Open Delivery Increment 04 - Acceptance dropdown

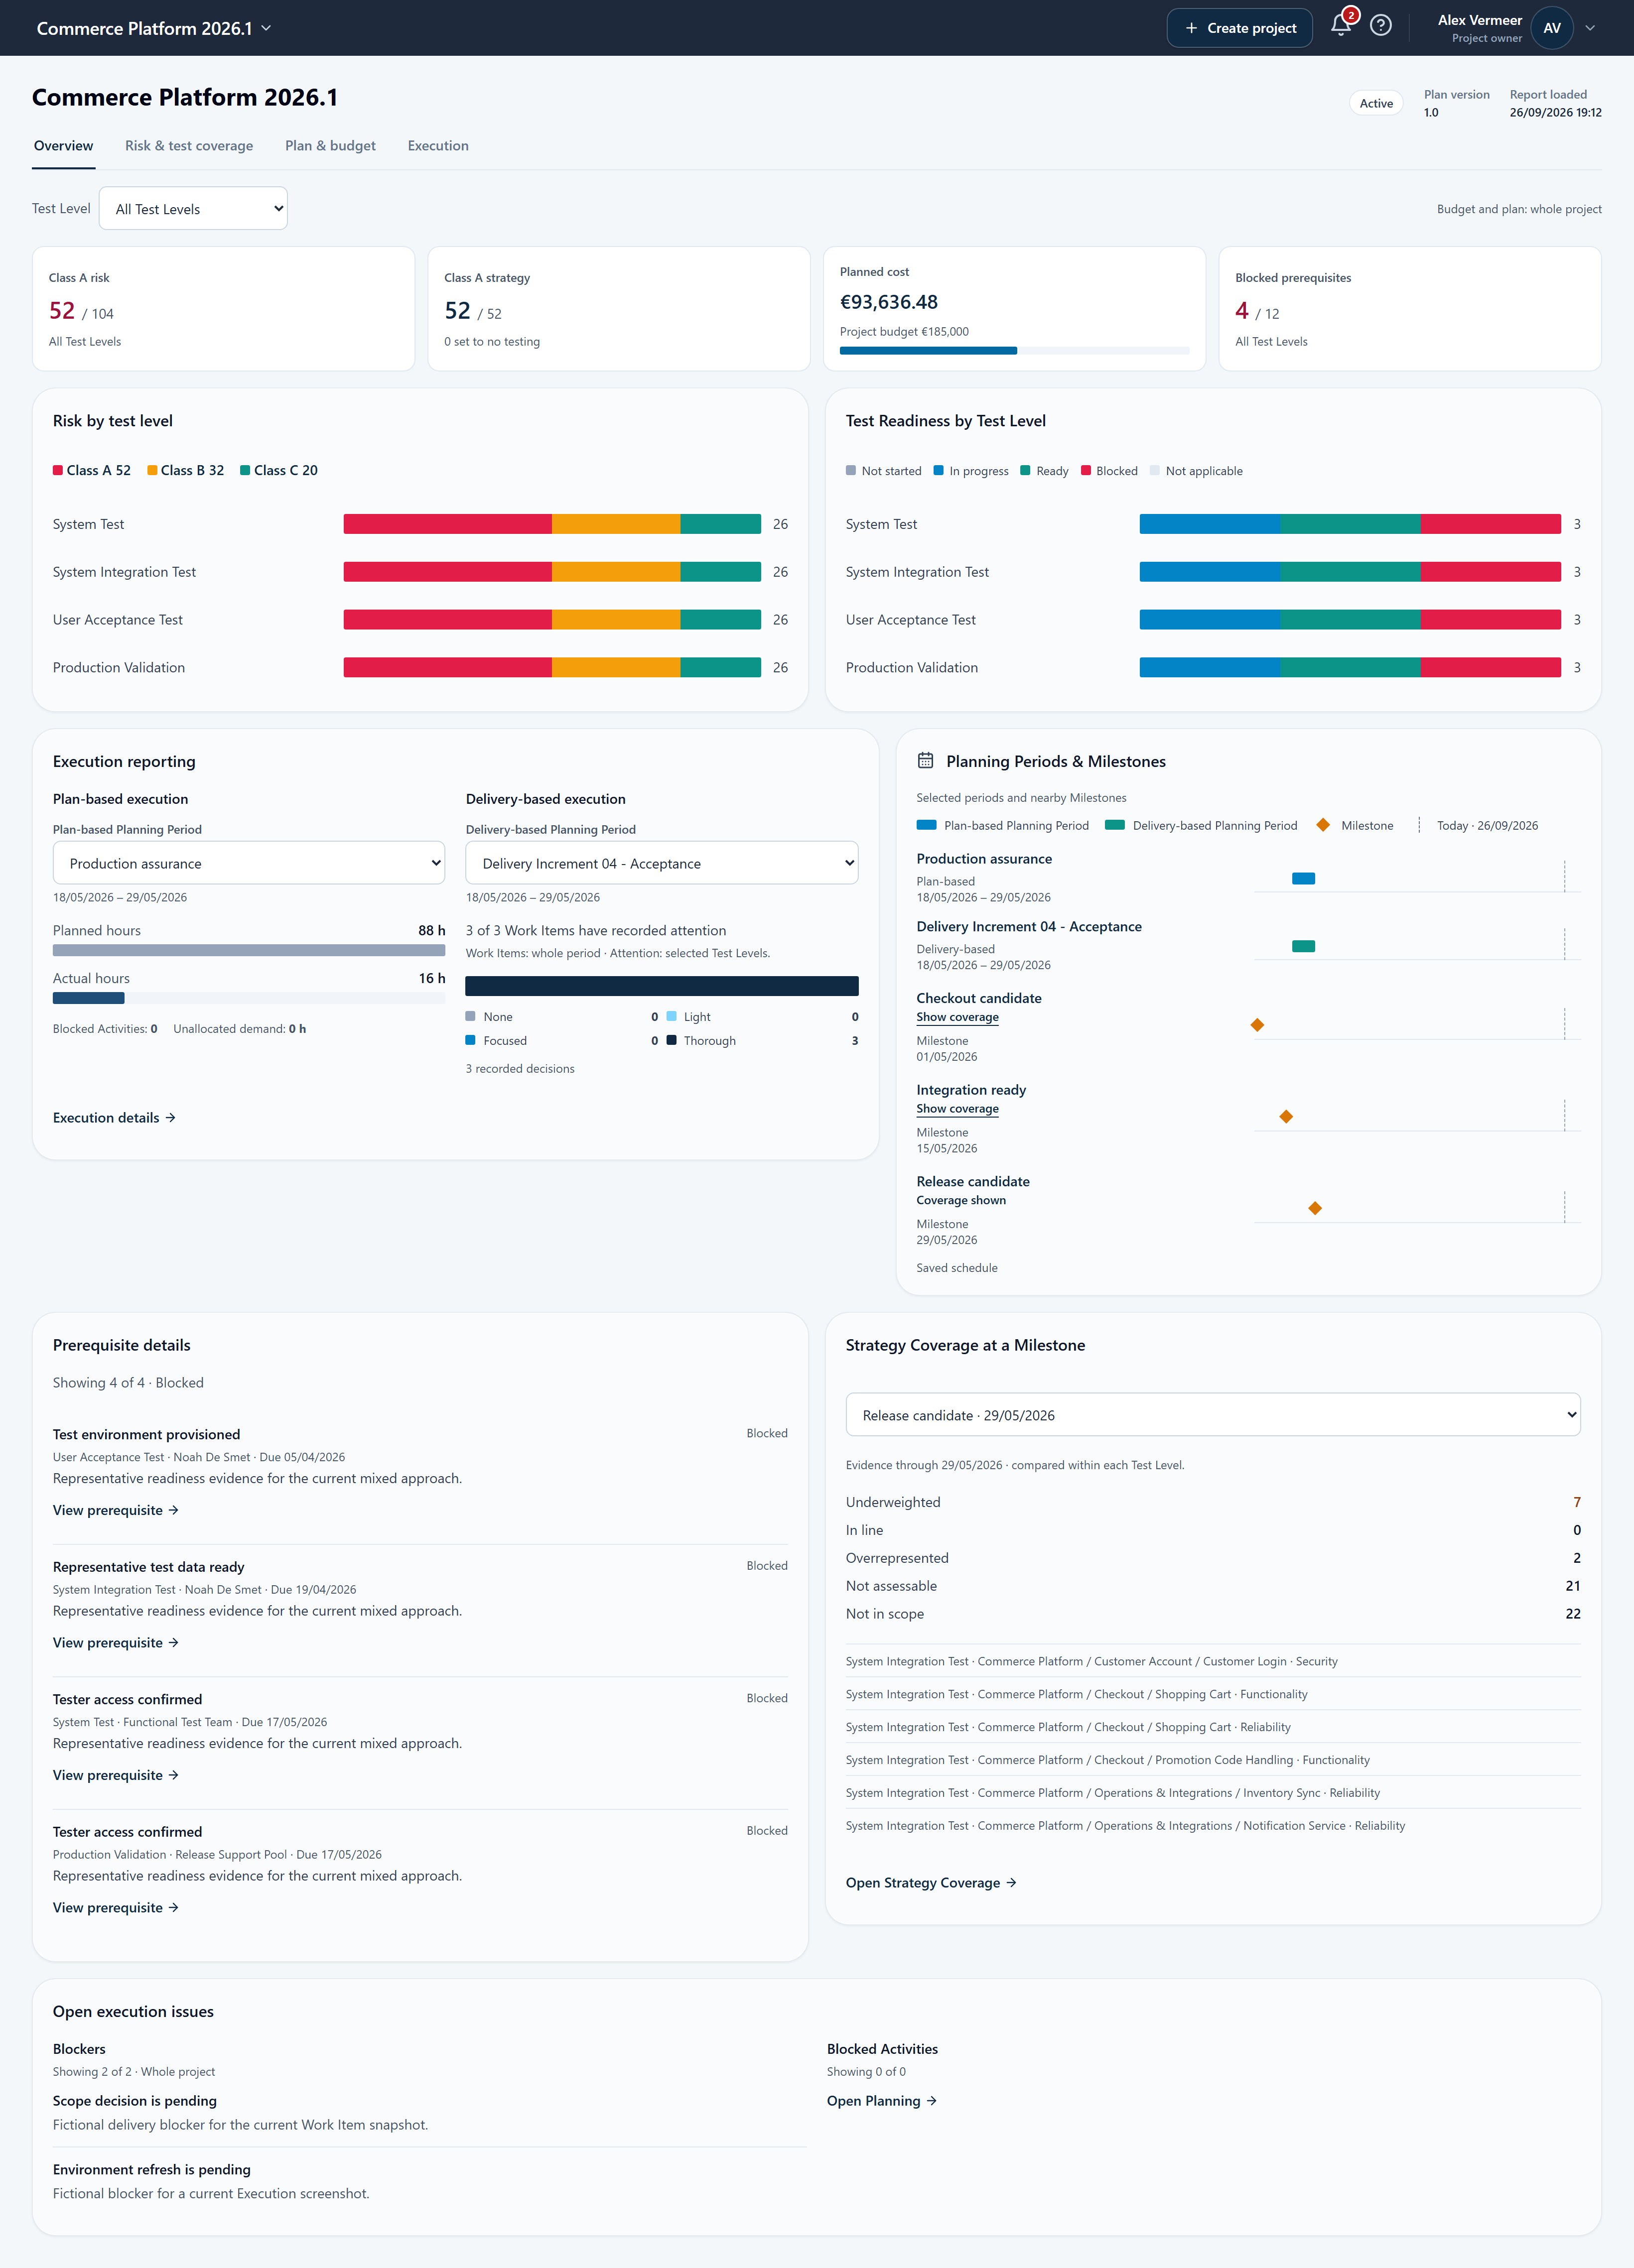[x=662, y=863]
